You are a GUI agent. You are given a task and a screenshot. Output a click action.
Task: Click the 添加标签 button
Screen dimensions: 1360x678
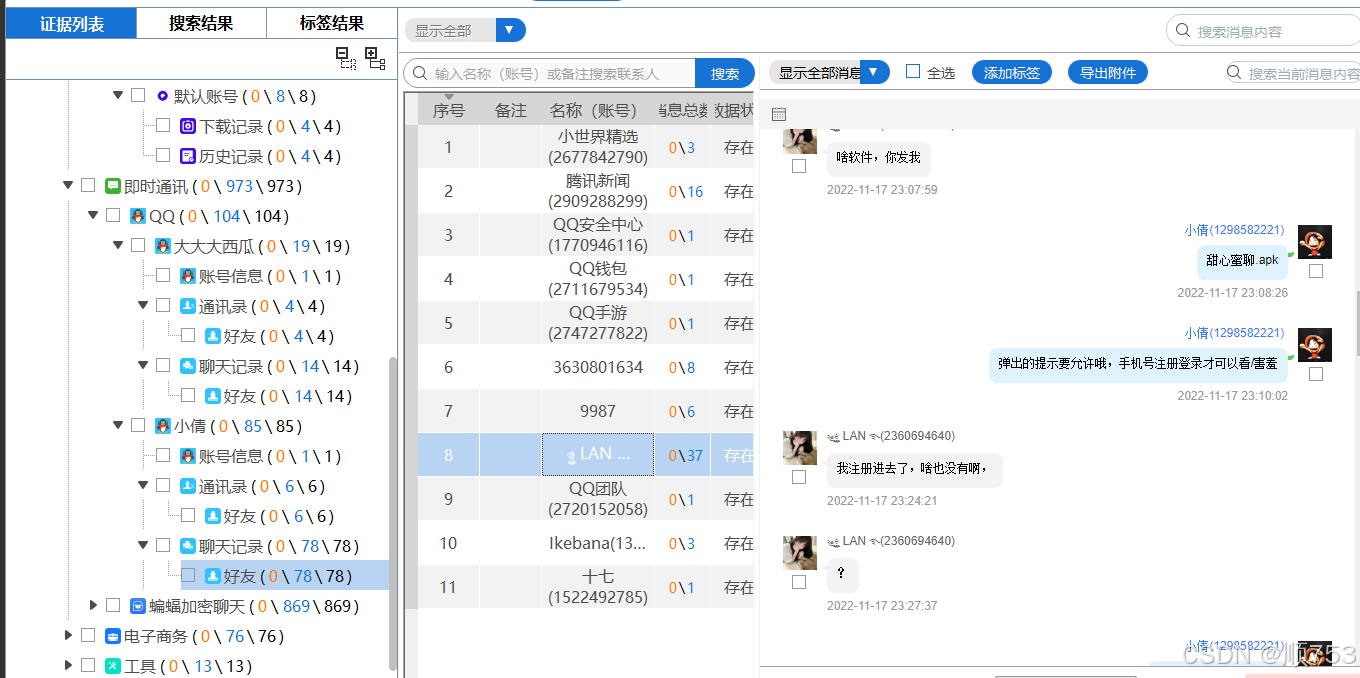coord(1011,71)
